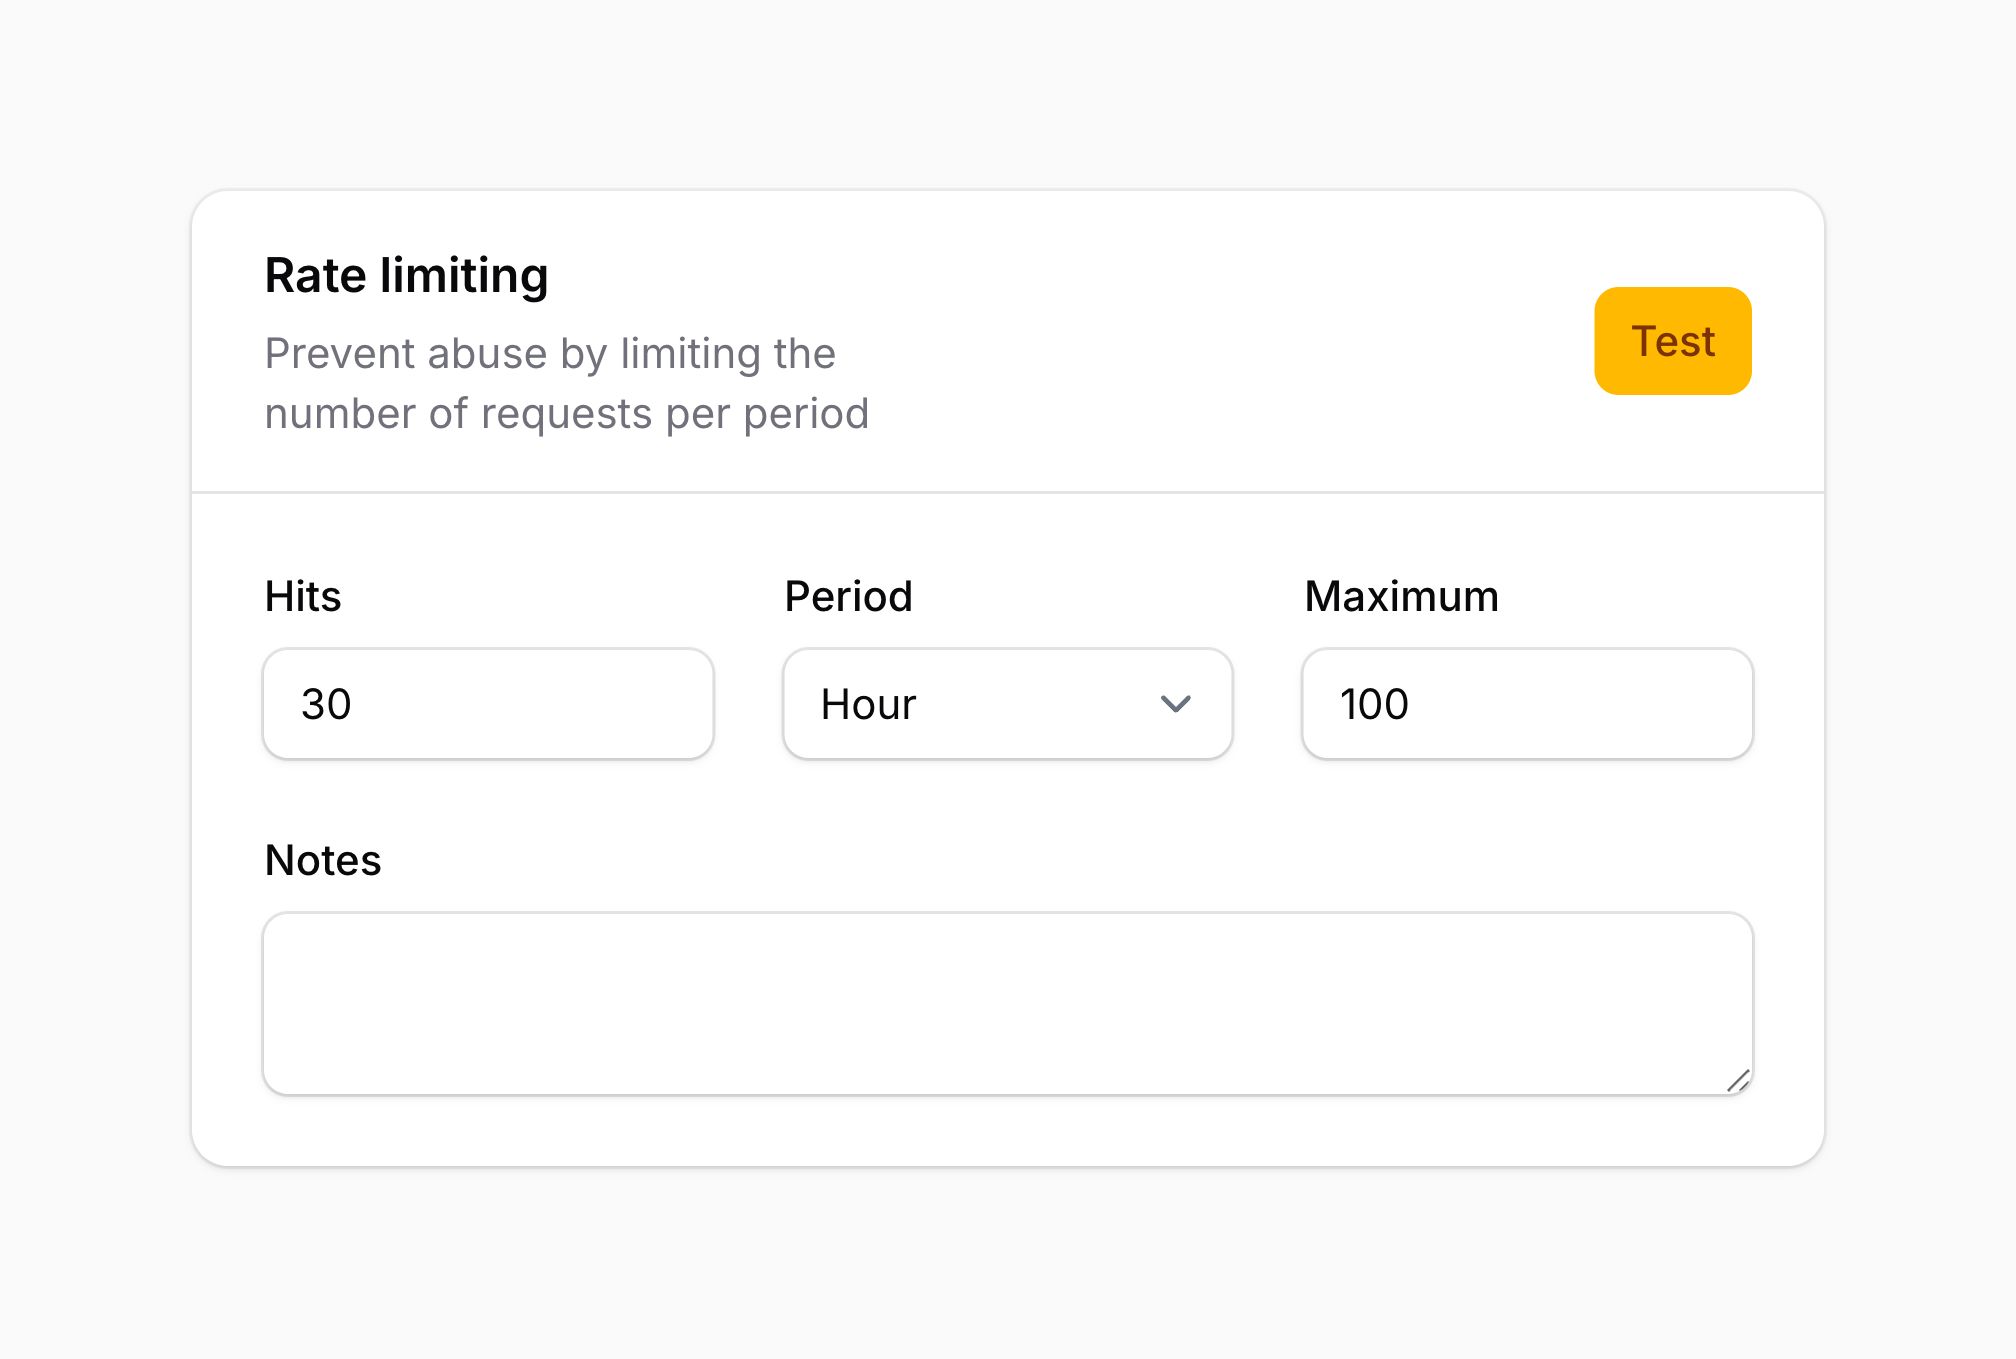Click the Rate limiting heading

406,275
